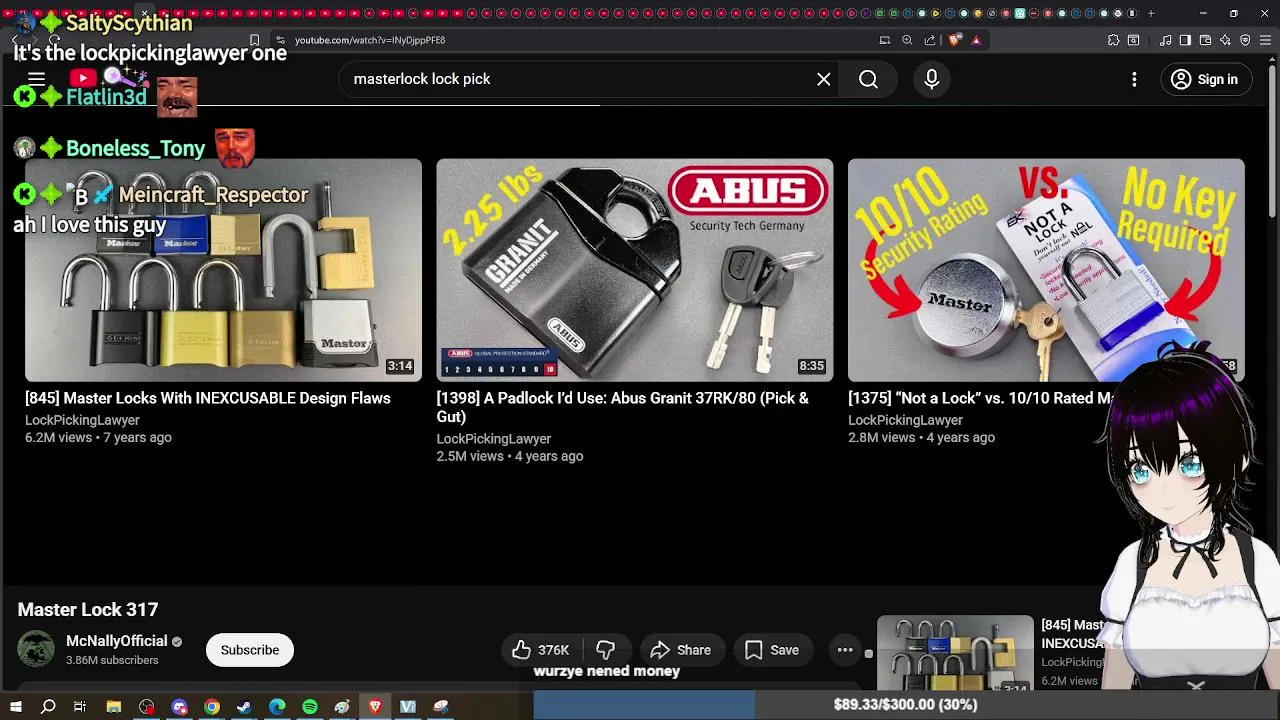The image size is (1280, 720).
Task: Open the Brave main hamburger menu
Action: tap(1265, 40)
